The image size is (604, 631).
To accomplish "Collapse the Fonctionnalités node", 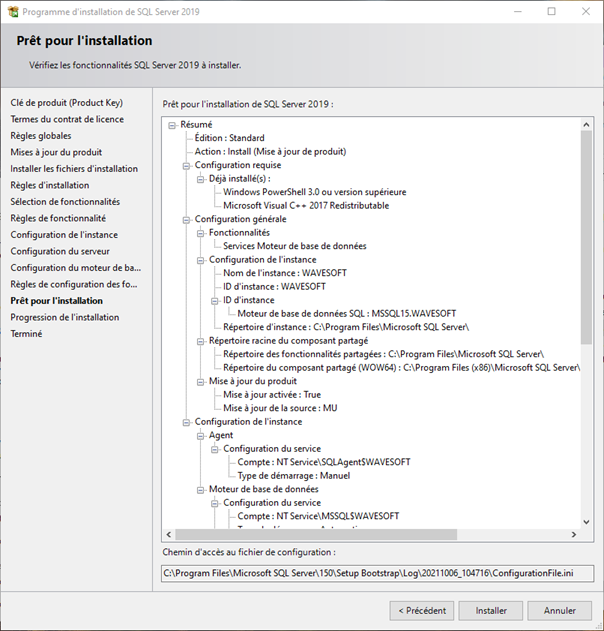I will [x=200, y=233].
